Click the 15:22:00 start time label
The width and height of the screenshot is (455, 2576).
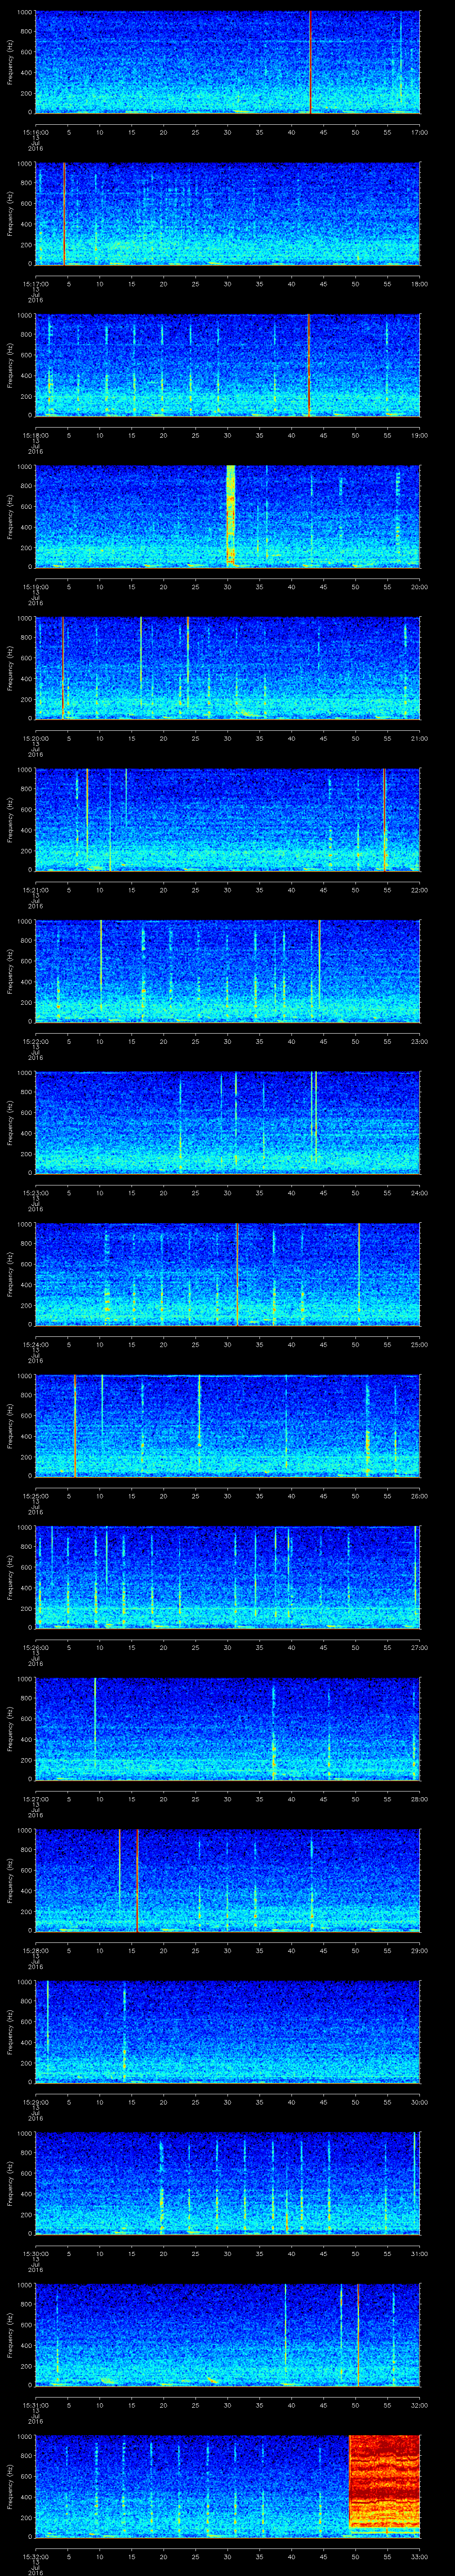click(35, 1041)
